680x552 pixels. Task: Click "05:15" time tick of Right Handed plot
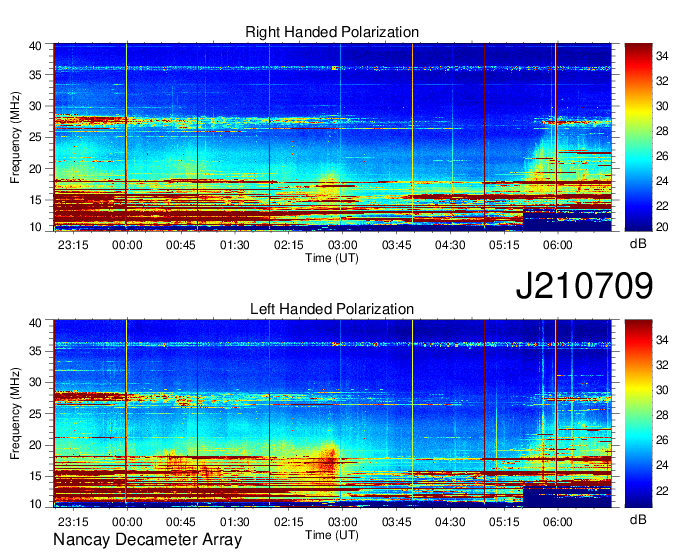pyautogui.click(x=504, y=245)
